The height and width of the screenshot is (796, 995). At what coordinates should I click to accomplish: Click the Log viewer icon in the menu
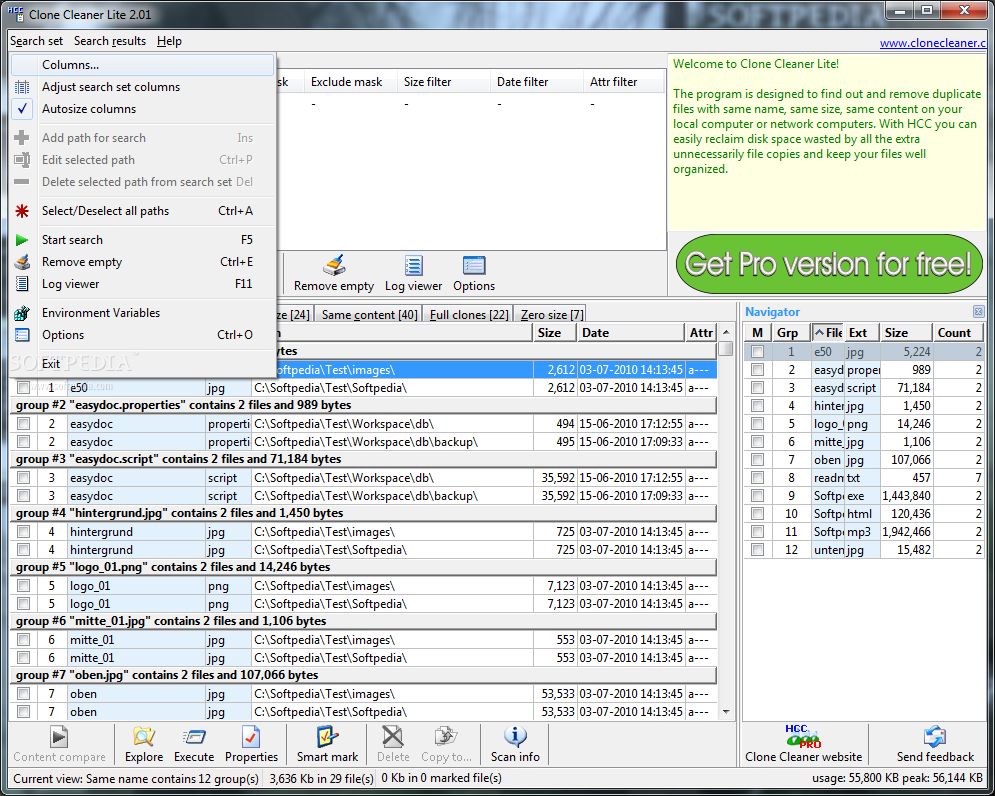click(22, 284)
